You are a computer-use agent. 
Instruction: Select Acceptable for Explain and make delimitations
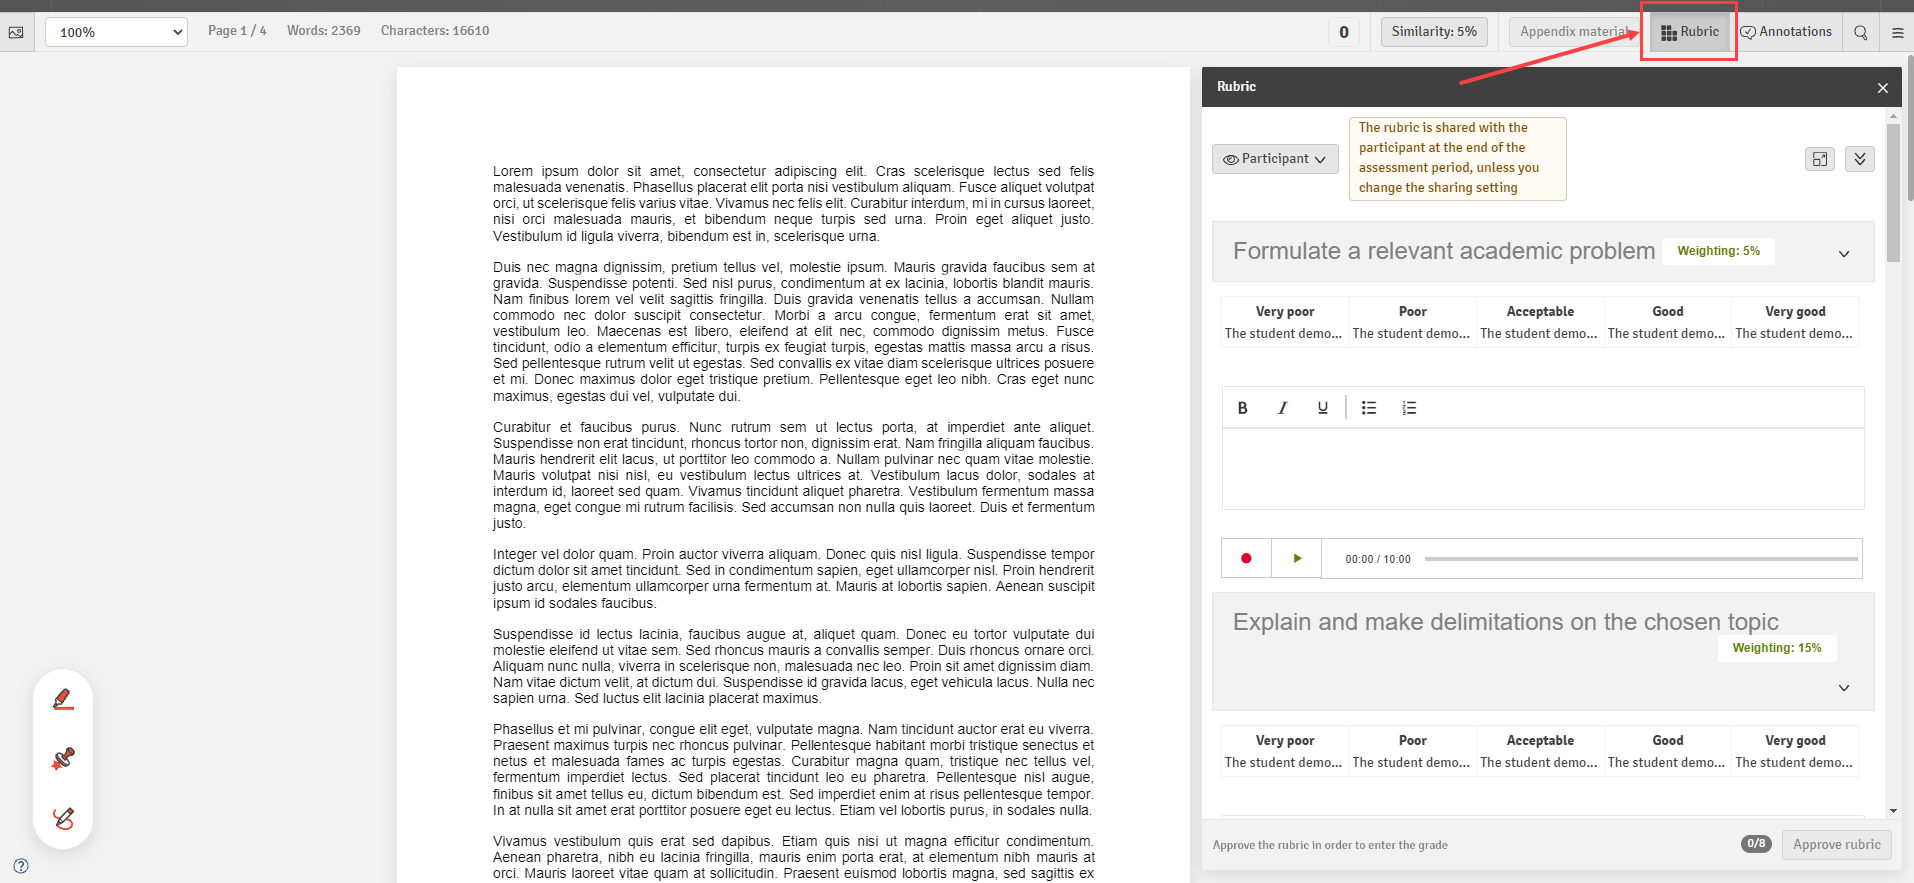click(x=1540, y=751)
